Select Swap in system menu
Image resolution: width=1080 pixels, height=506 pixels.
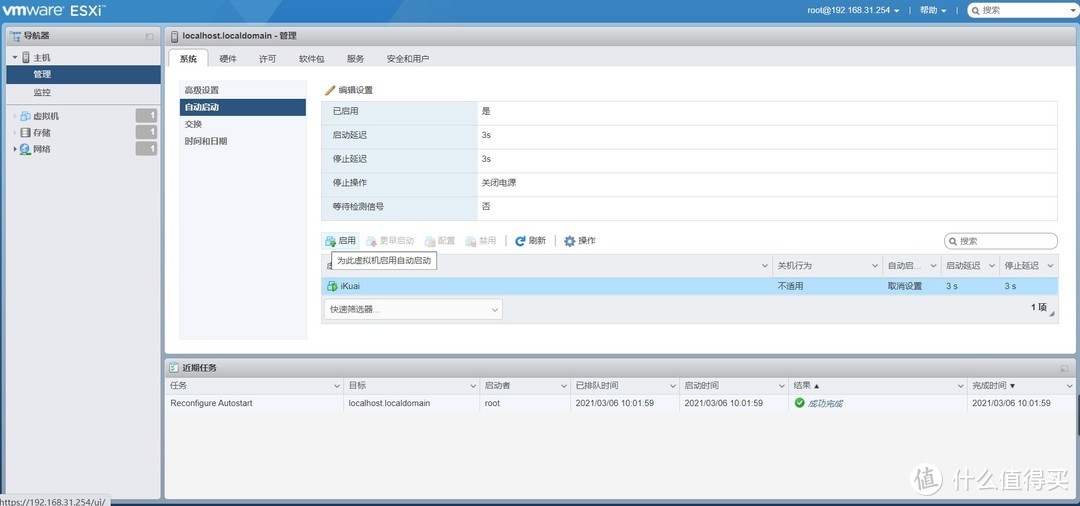coord(242,124)
